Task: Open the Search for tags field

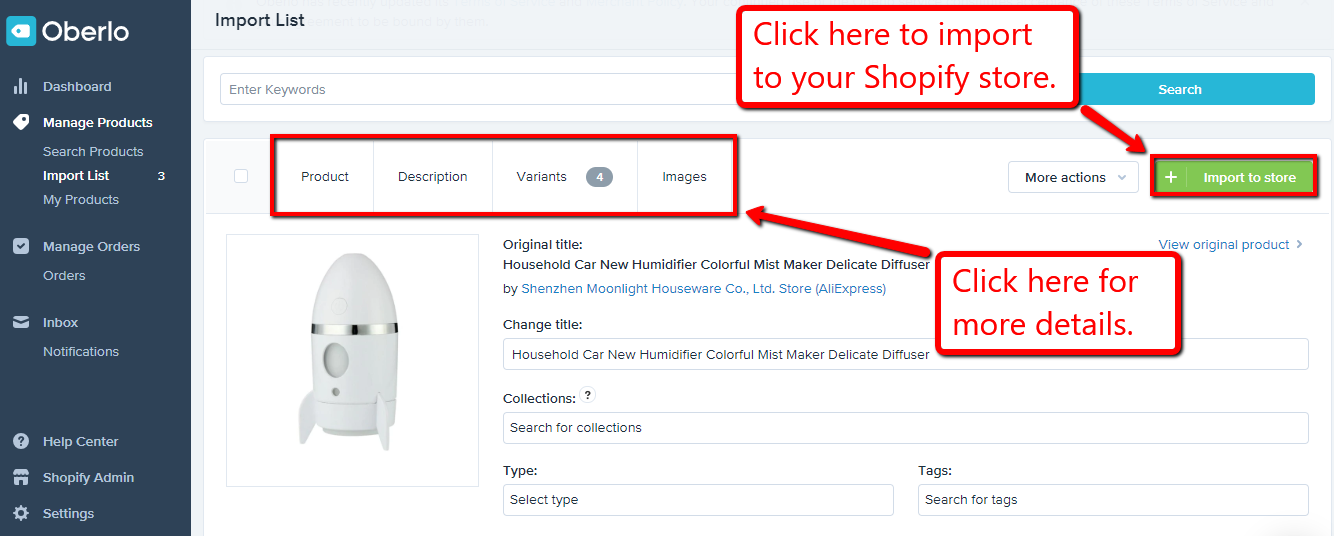Action: click(x=1113, y=499)
